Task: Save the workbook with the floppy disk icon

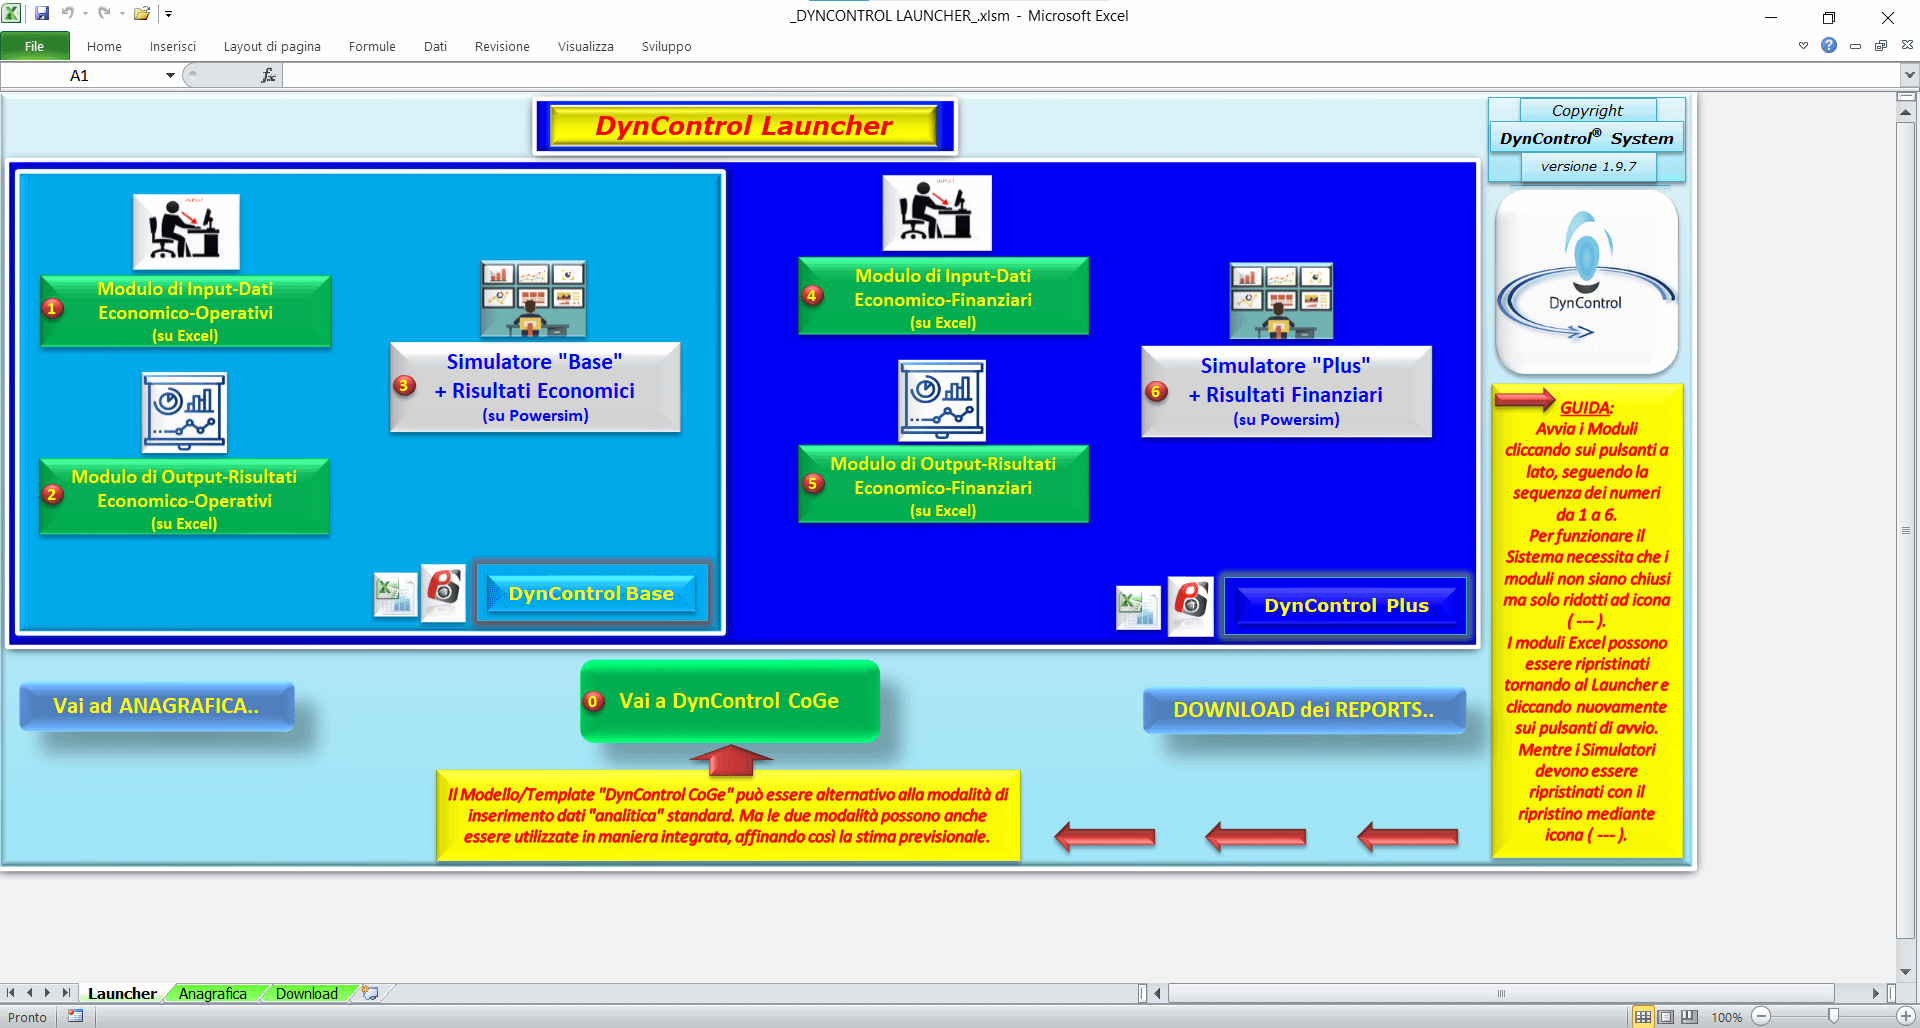Action: click(42, 14)
